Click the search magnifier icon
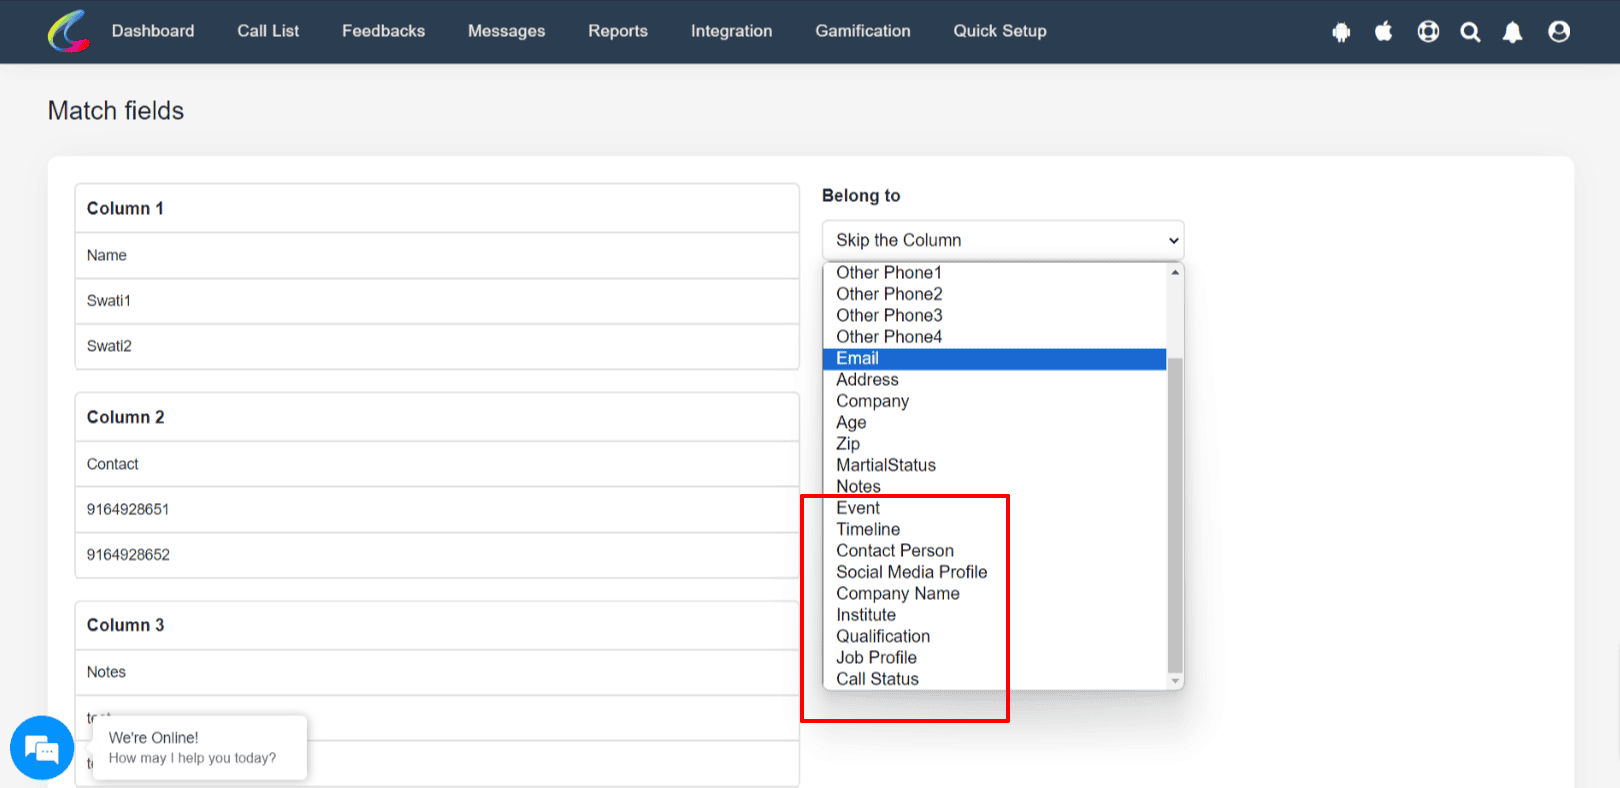Image resolution: width=1620 pixels, height=788 pixels. [x=1470, y=32]
